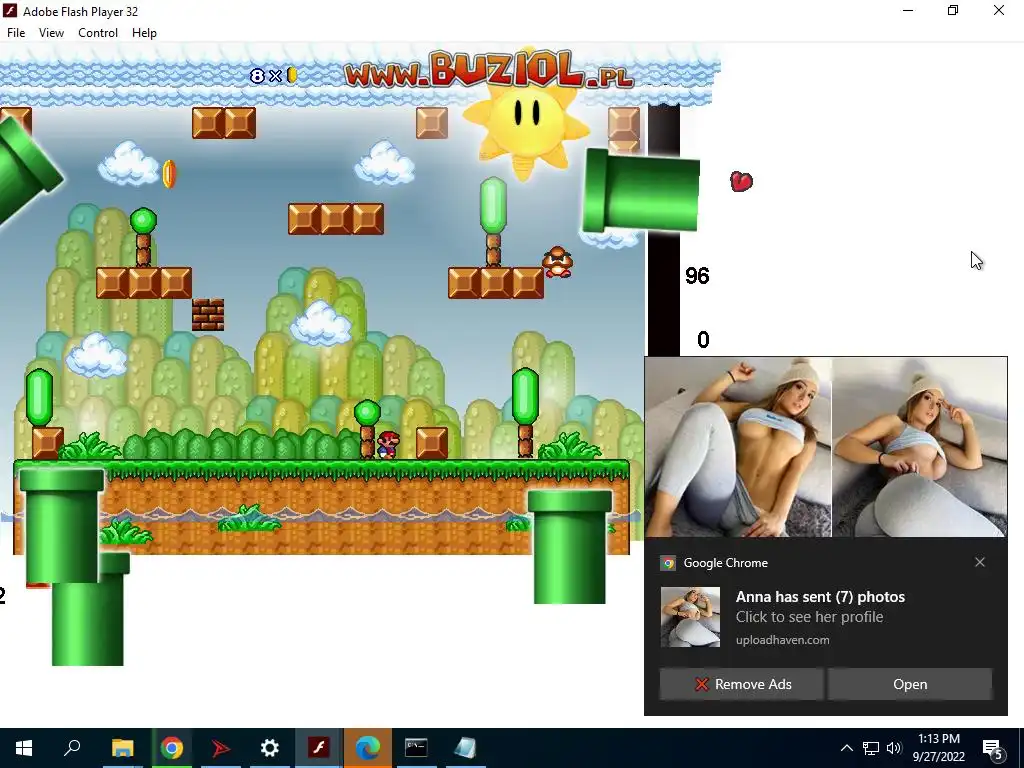Click the Remove Ads button
Image resolution: width=1024 pixels, height=768 pixels.
pyautogui.click(x=741, y=684)
